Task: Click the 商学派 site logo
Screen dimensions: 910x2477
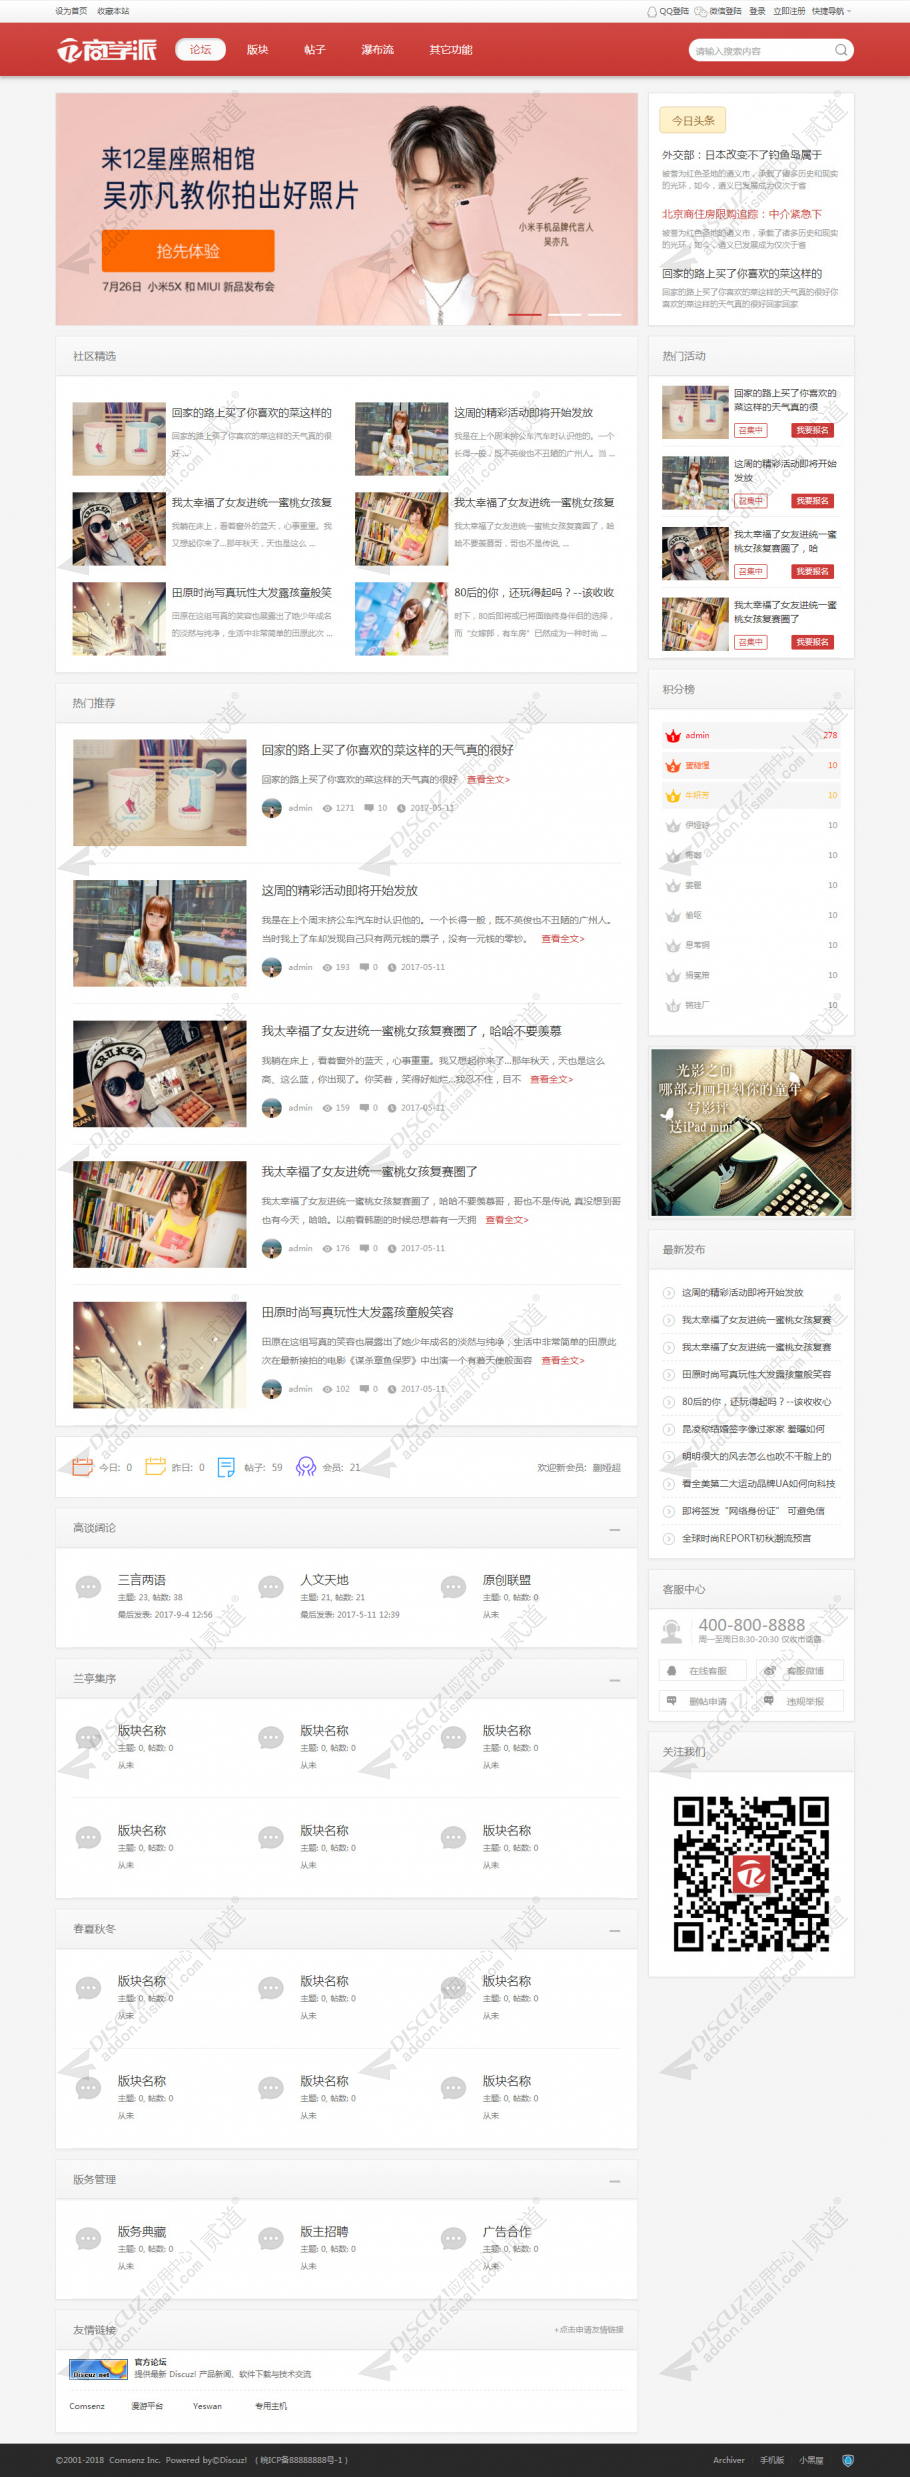Action: [106, 50]
